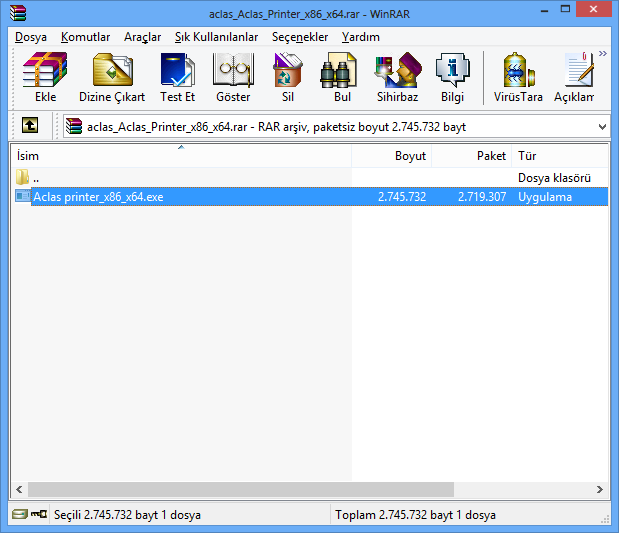This screenshot has height=533, width=619.
Task: Sort by the İsim column header
Action: pyautogui.click(x=181, y=156)
